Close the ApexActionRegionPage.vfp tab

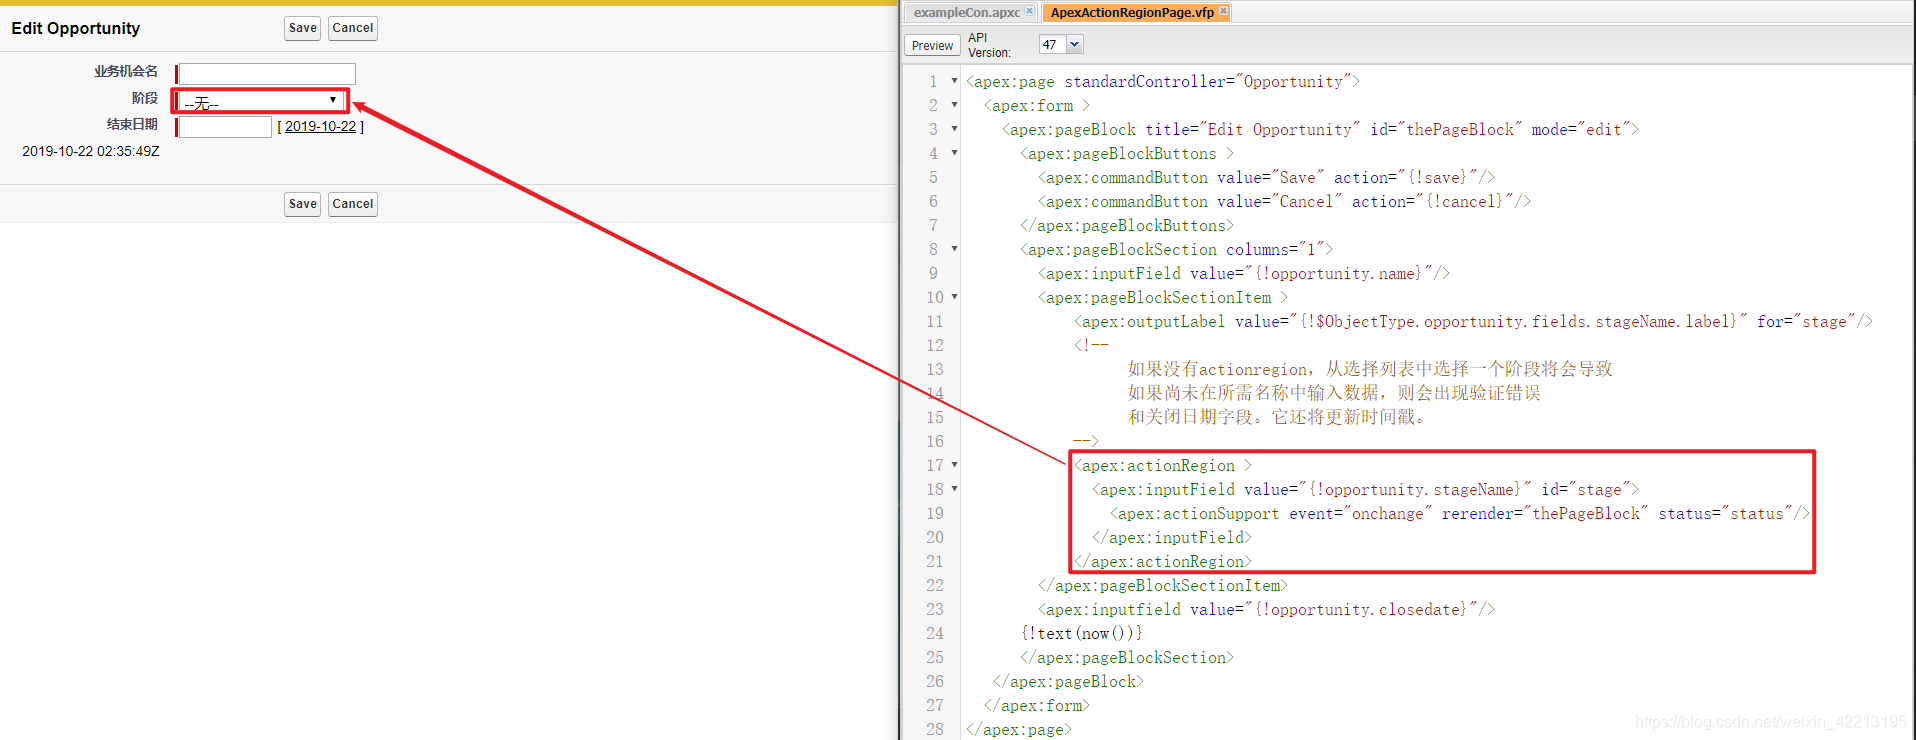1223,11
